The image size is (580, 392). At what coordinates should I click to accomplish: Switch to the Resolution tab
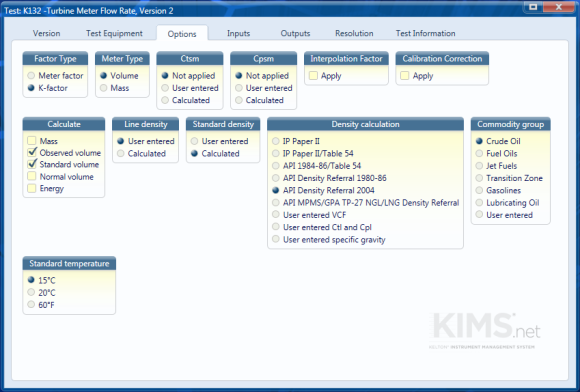click(x=354, y=33)
